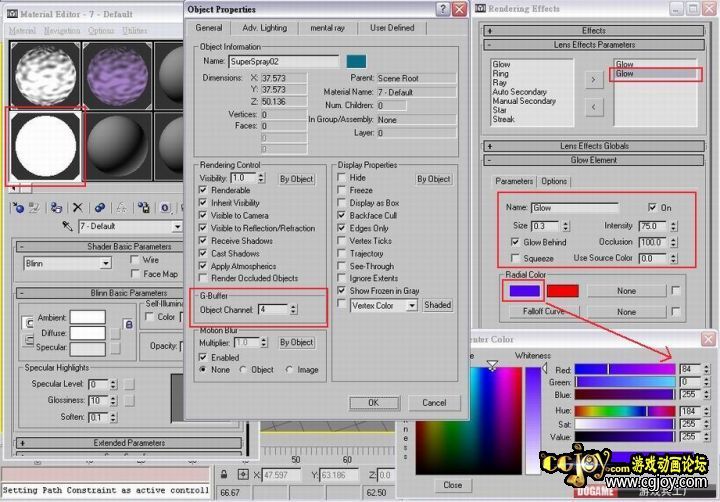Pick material from object eyedropper icon
This screenshot has height=502, width=720.
(68, 226)
